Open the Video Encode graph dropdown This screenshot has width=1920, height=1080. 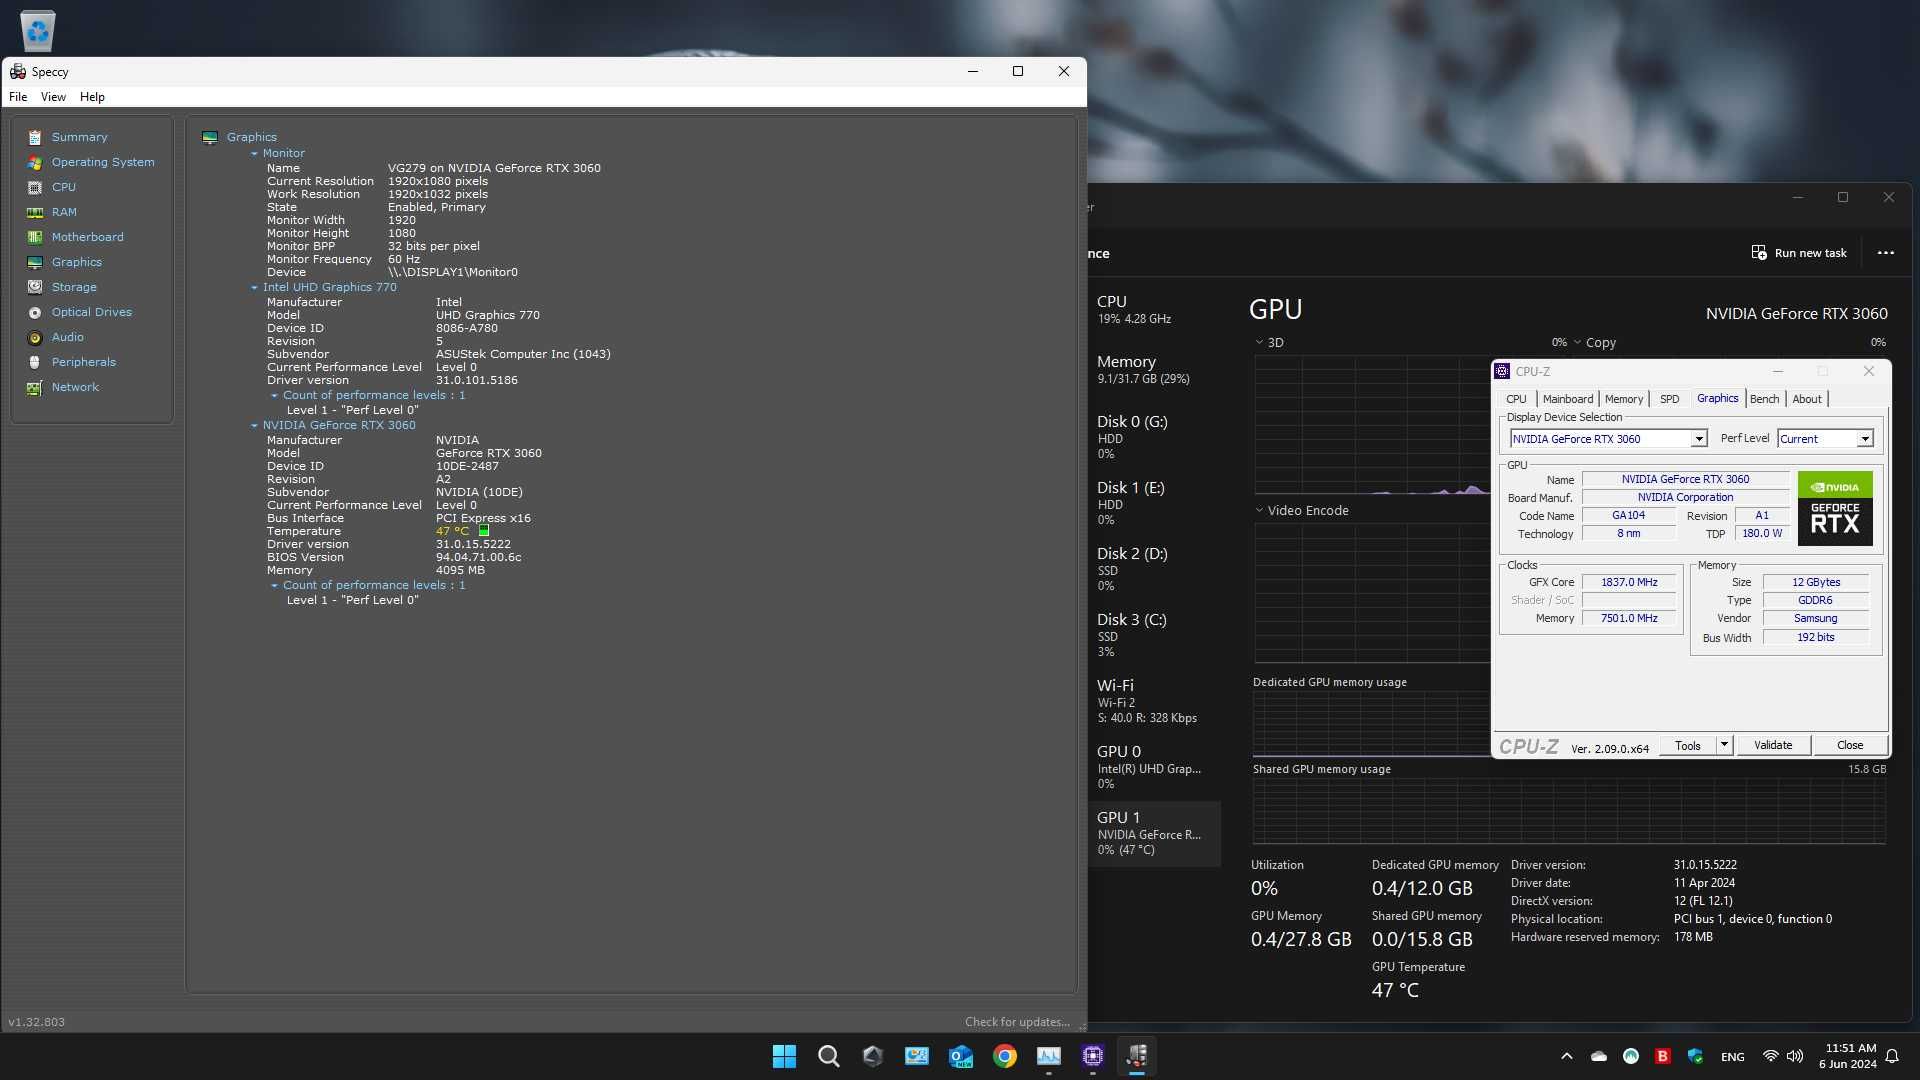(1259, 510)
